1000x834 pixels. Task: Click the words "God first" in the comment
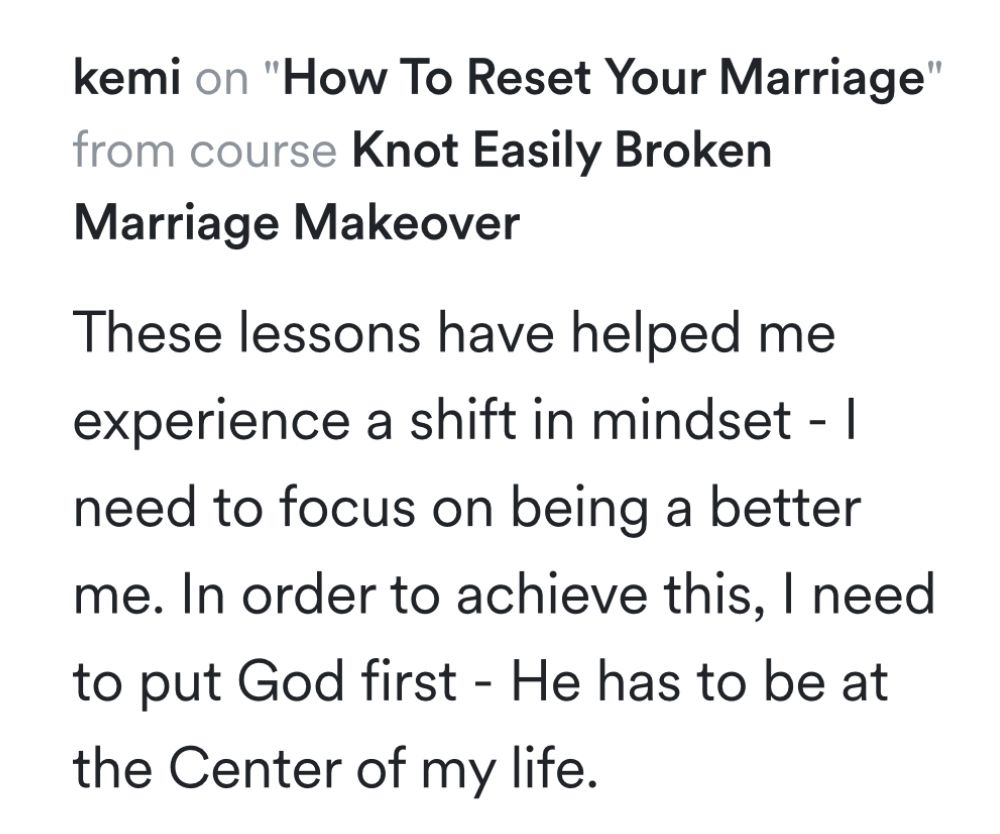pos(348,681)
